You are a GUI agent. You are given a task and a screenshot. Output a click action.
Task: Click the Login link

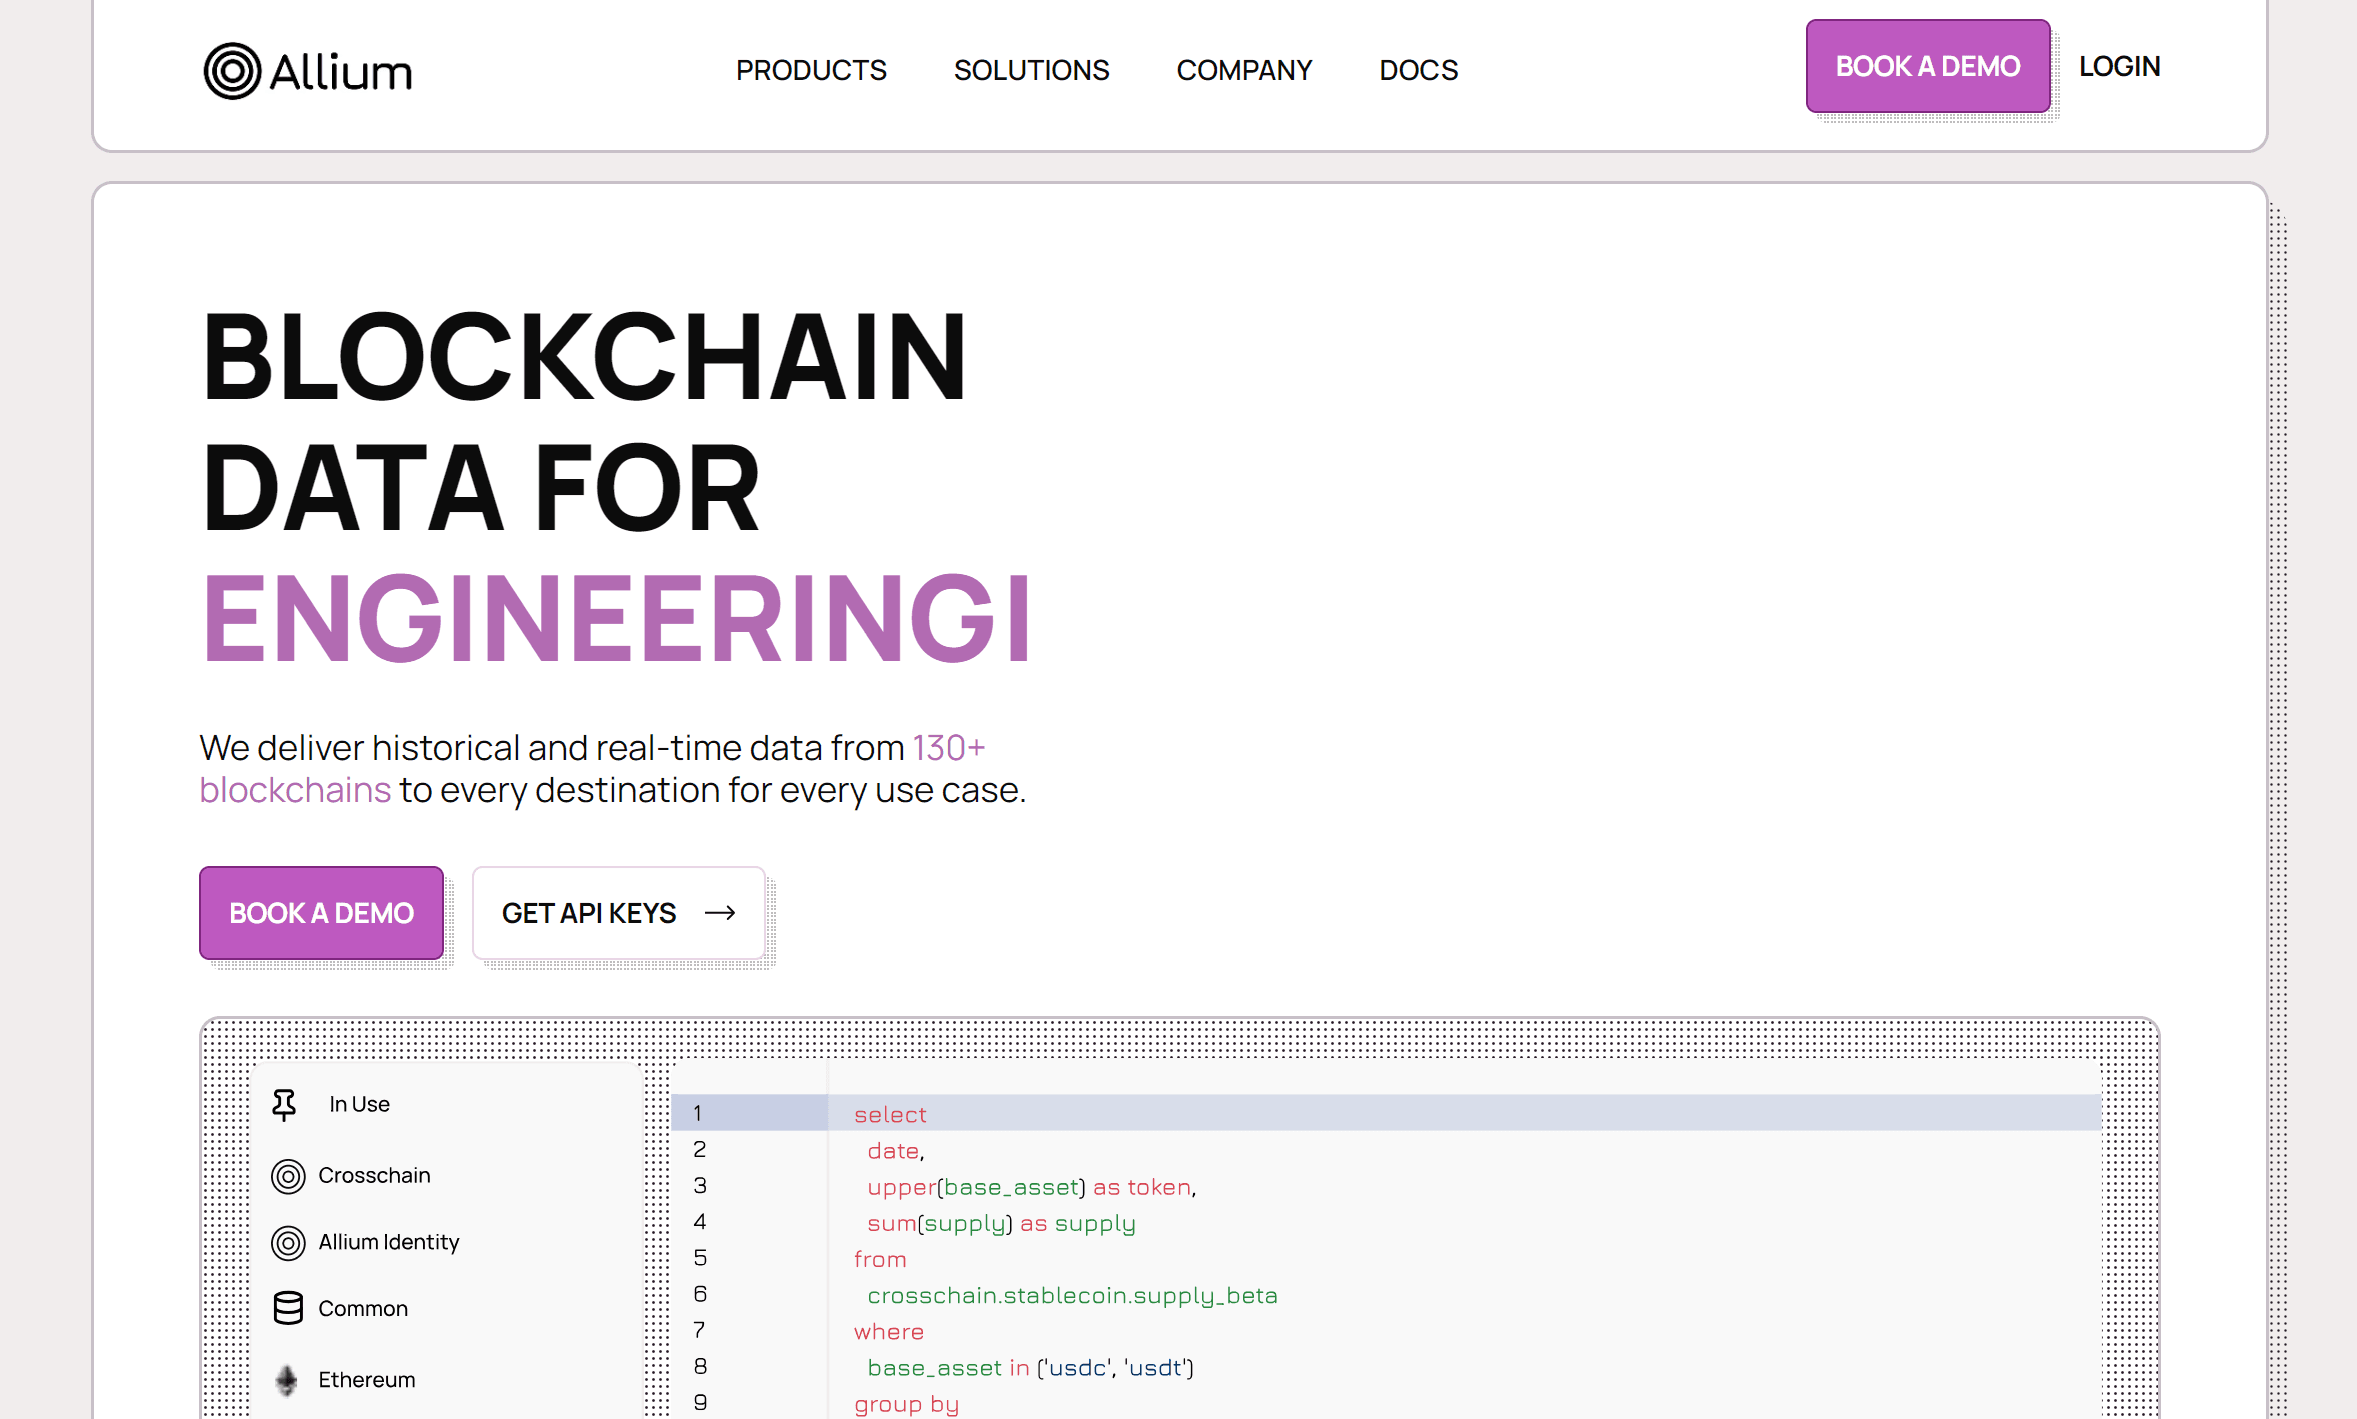click(2119, 66)
